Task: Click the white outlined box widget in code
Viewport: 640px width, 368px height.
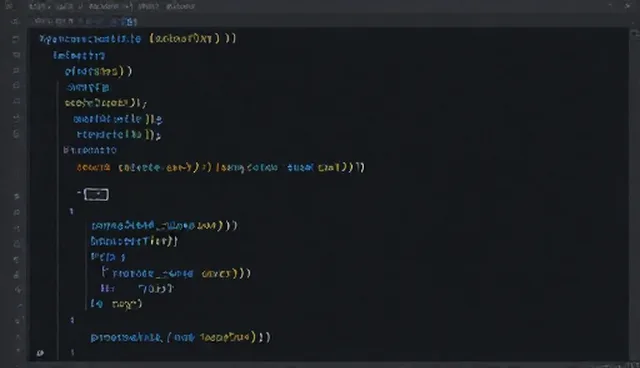Action: pos(96,195)
